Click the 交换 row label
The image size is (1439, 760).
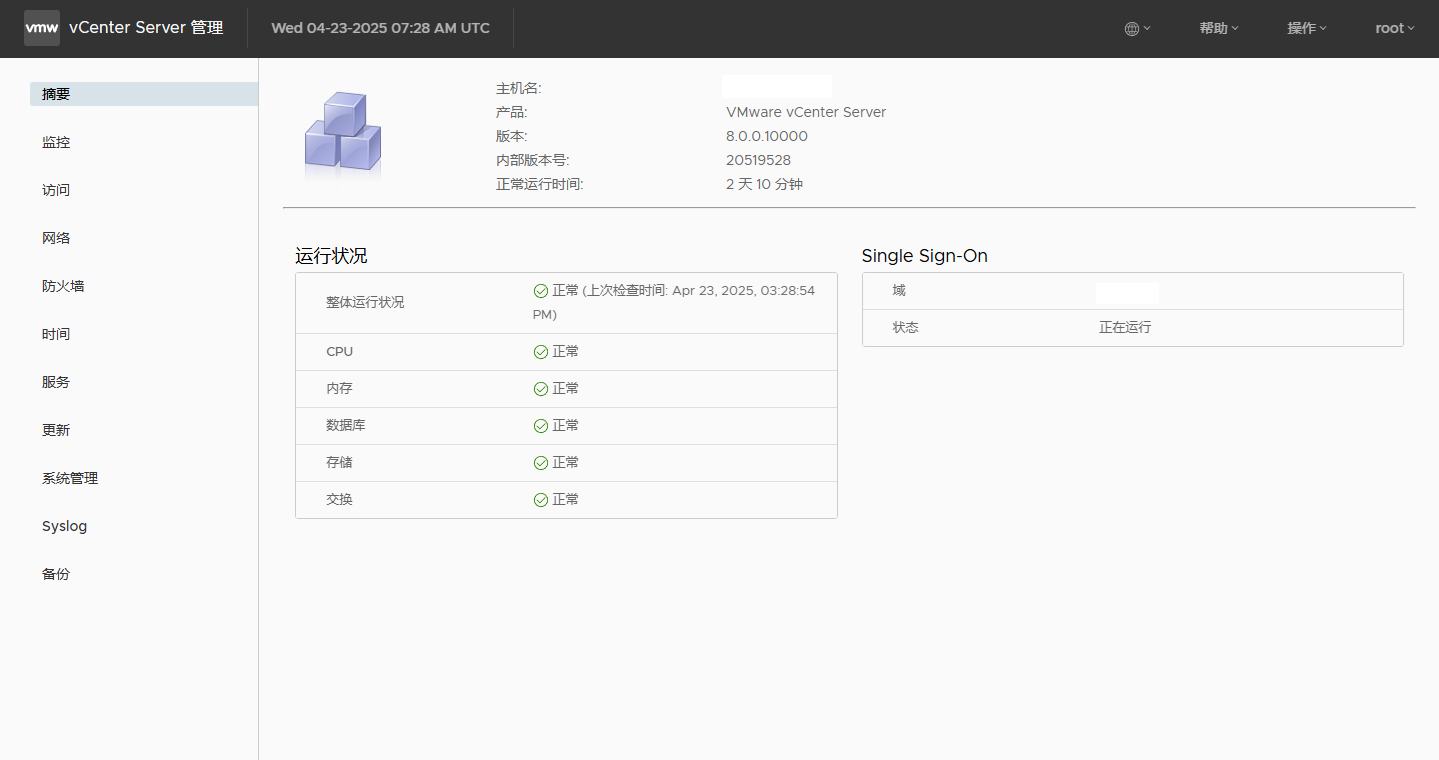coord(339,500)
